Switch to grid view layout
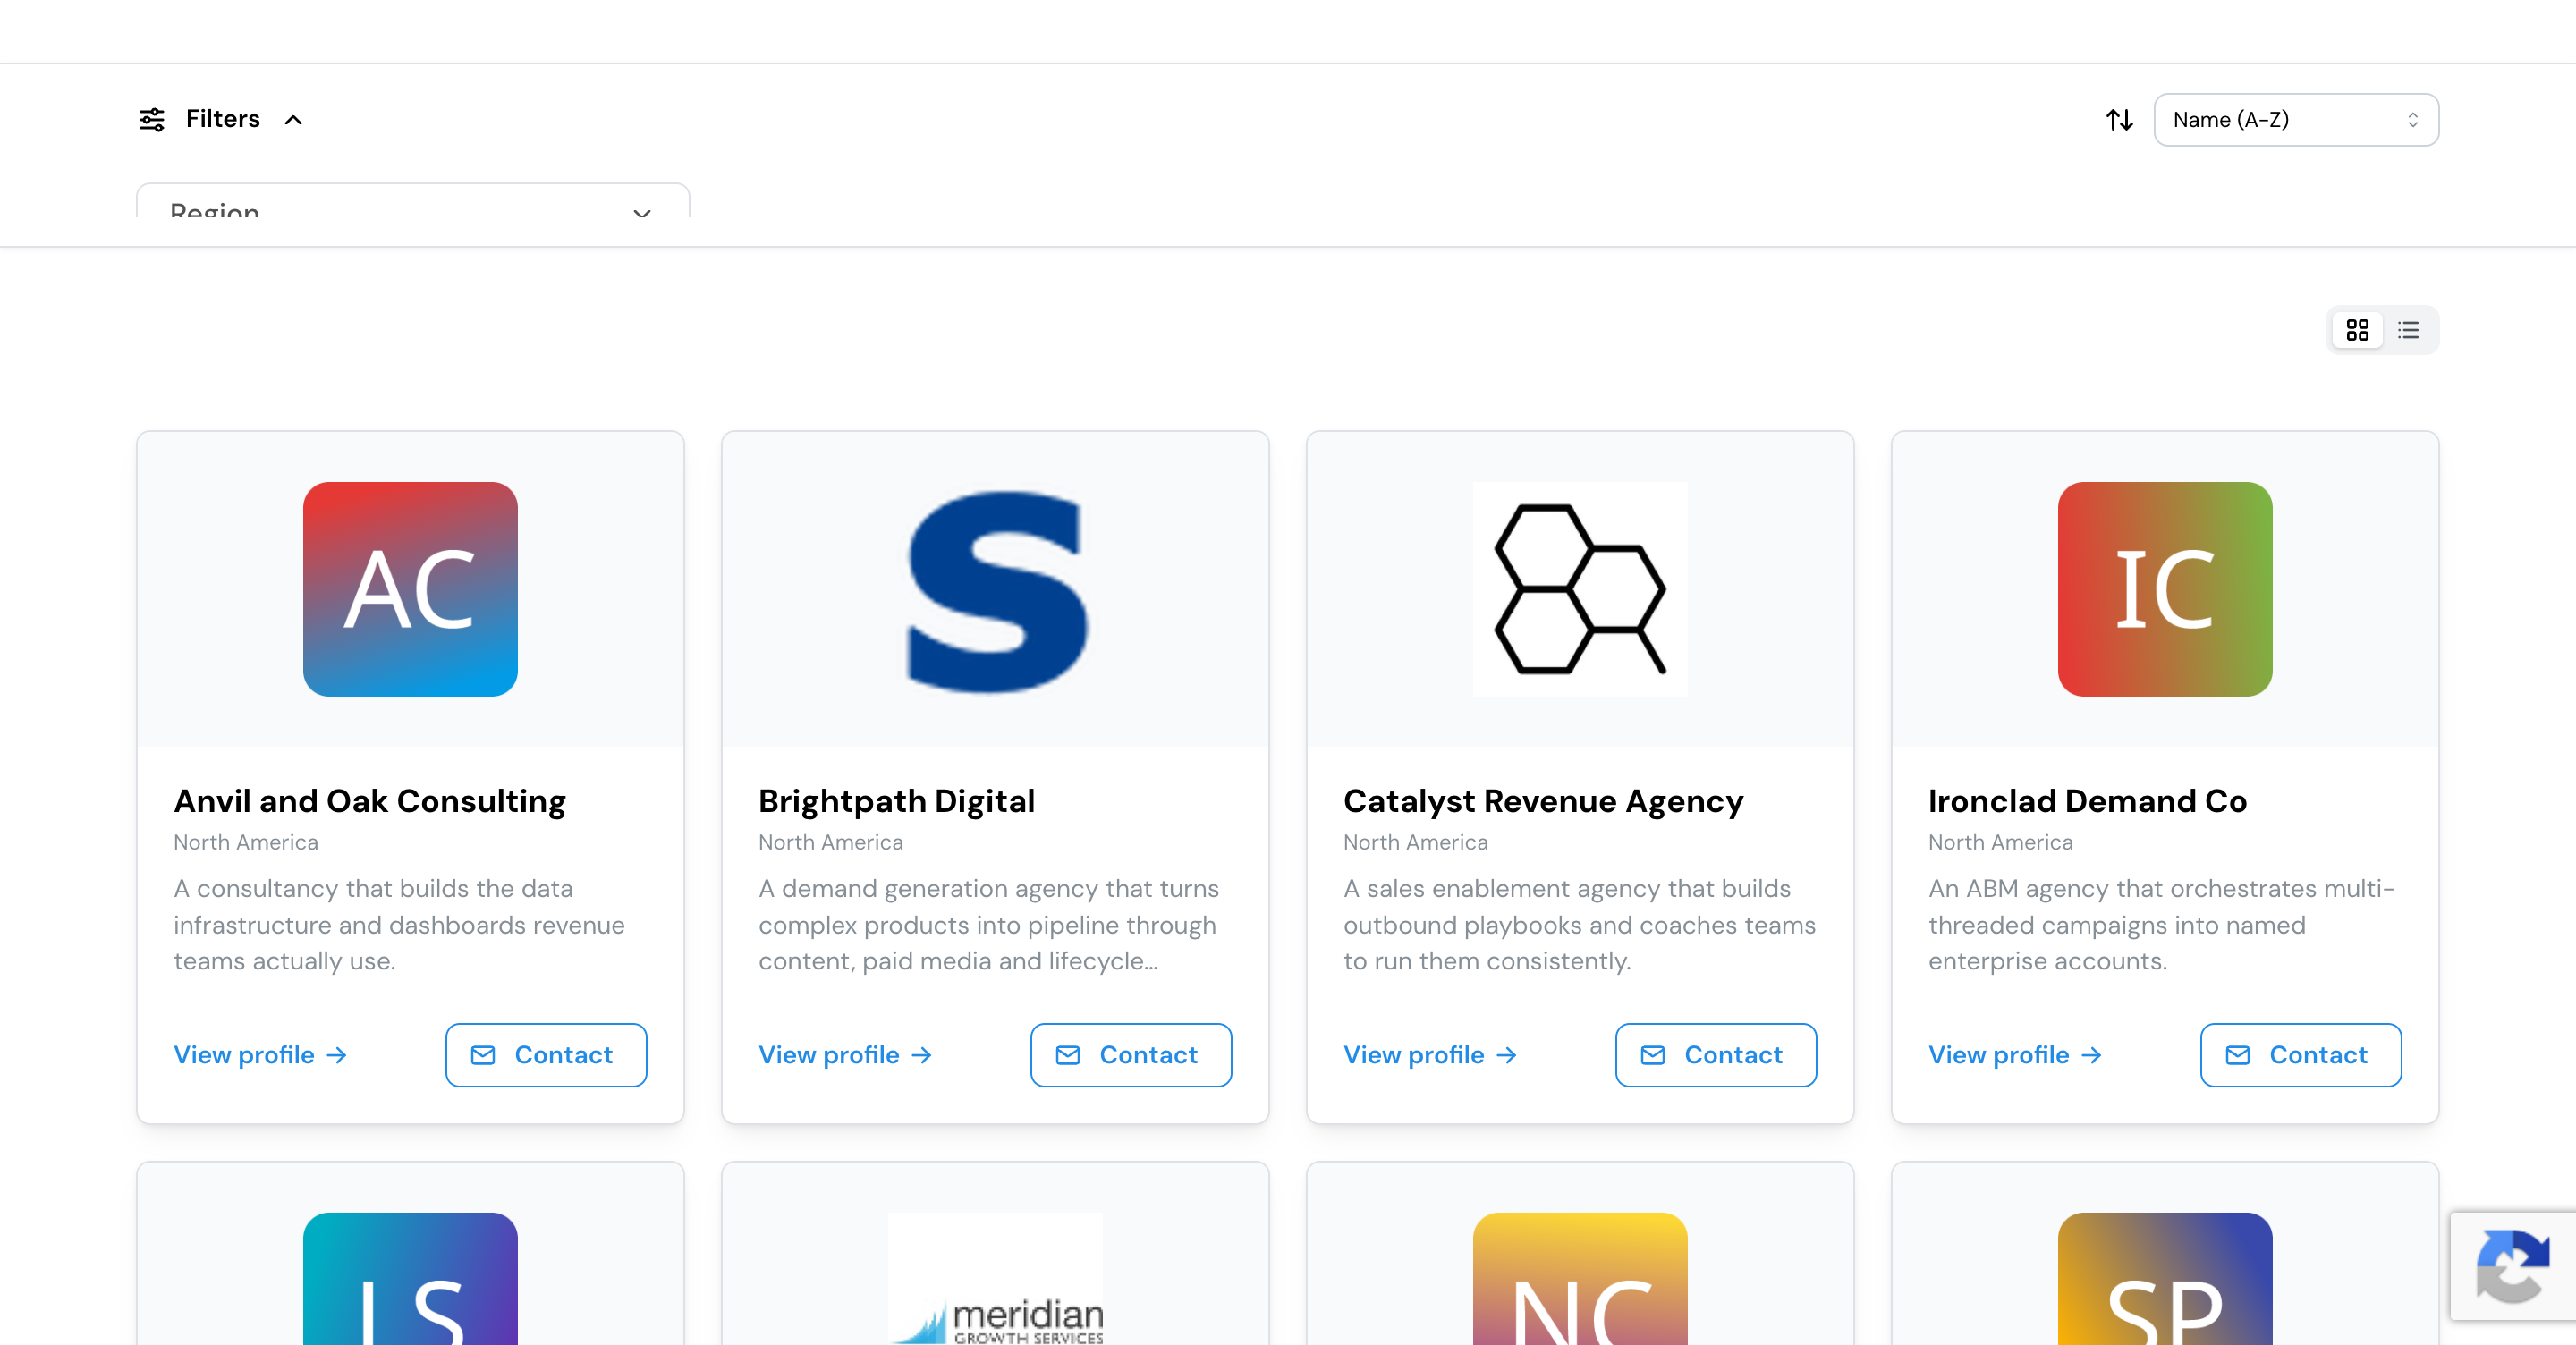 click(2357, 330)
